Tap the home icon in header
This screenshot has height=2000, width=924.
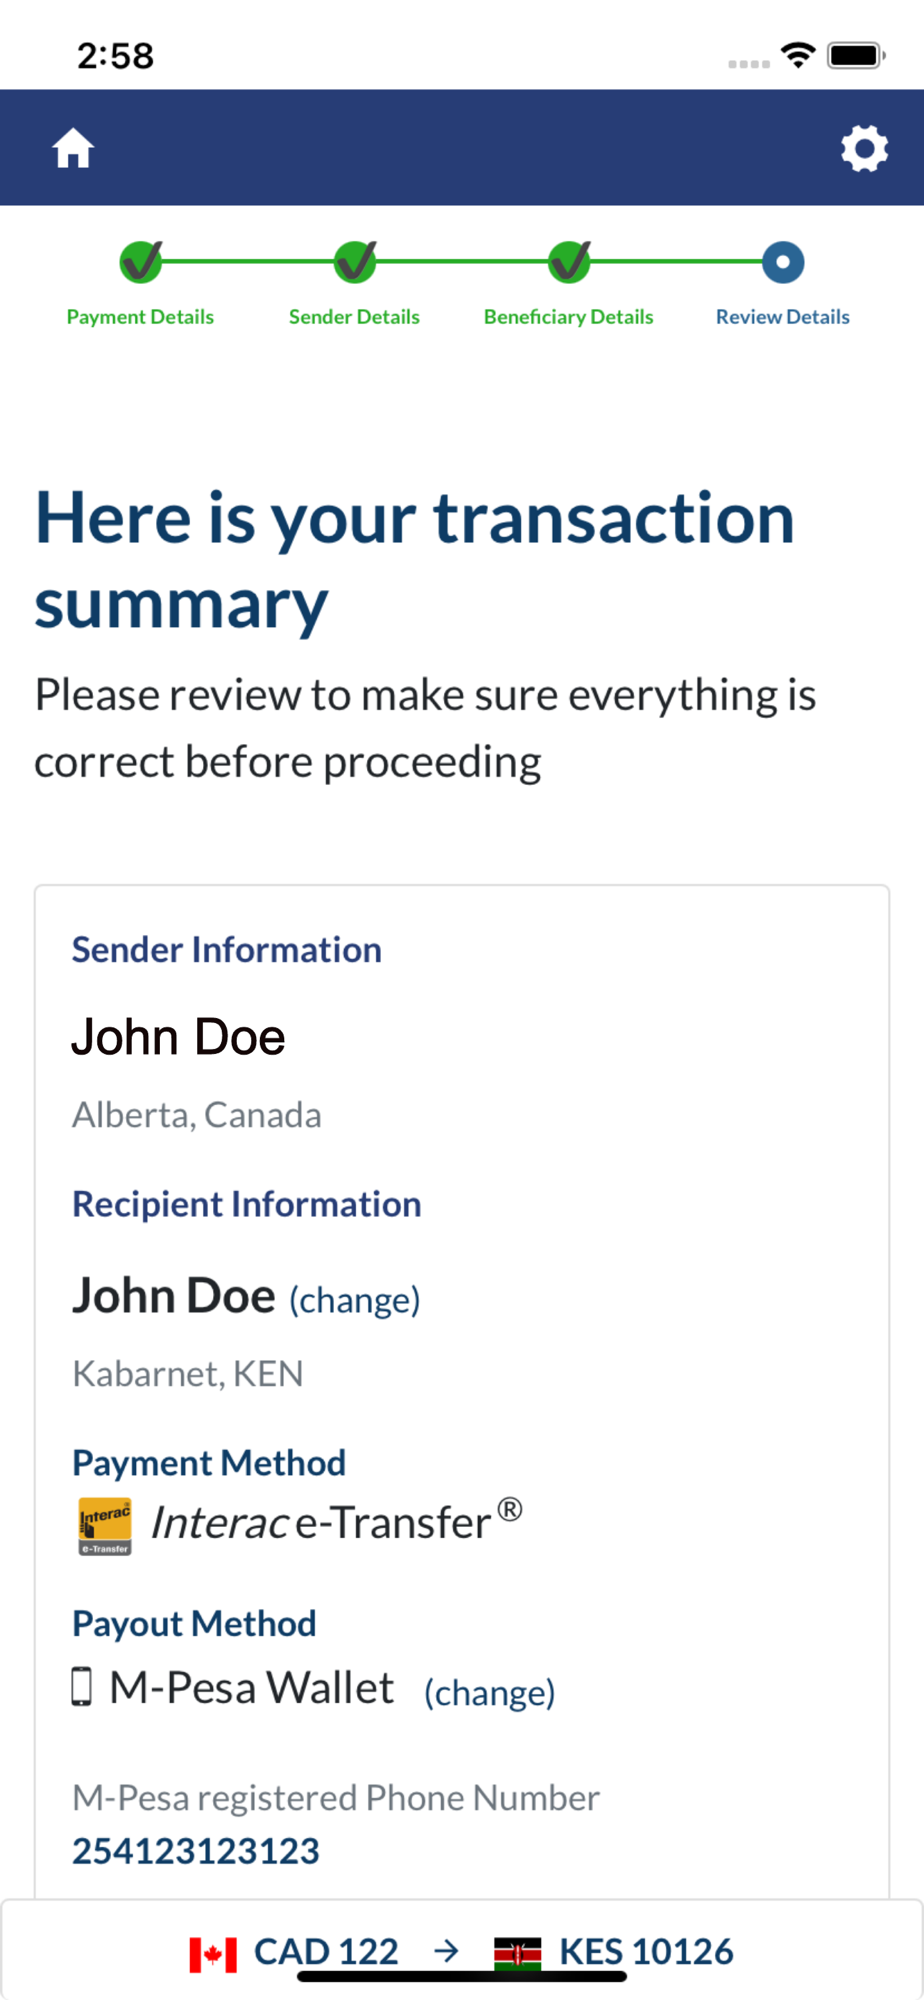tap(73, 149)
